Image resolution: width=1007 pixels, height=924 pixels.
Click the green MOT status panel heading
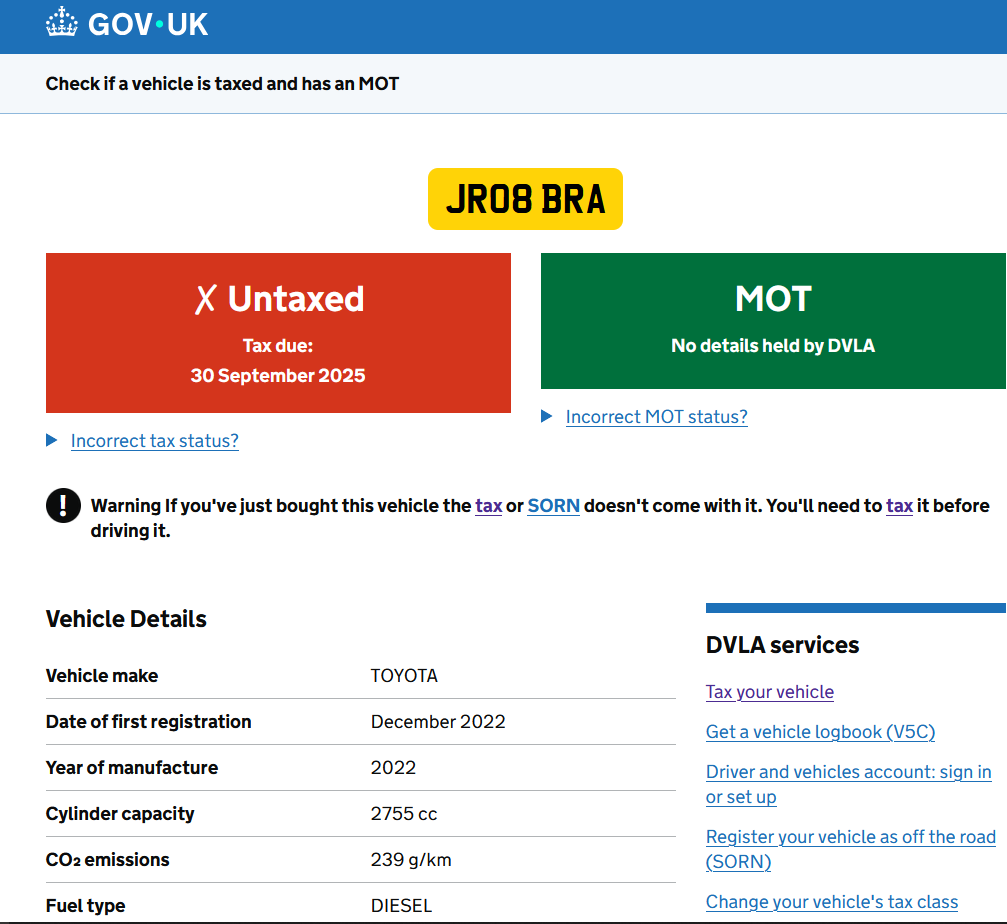[x=773, y=299]
